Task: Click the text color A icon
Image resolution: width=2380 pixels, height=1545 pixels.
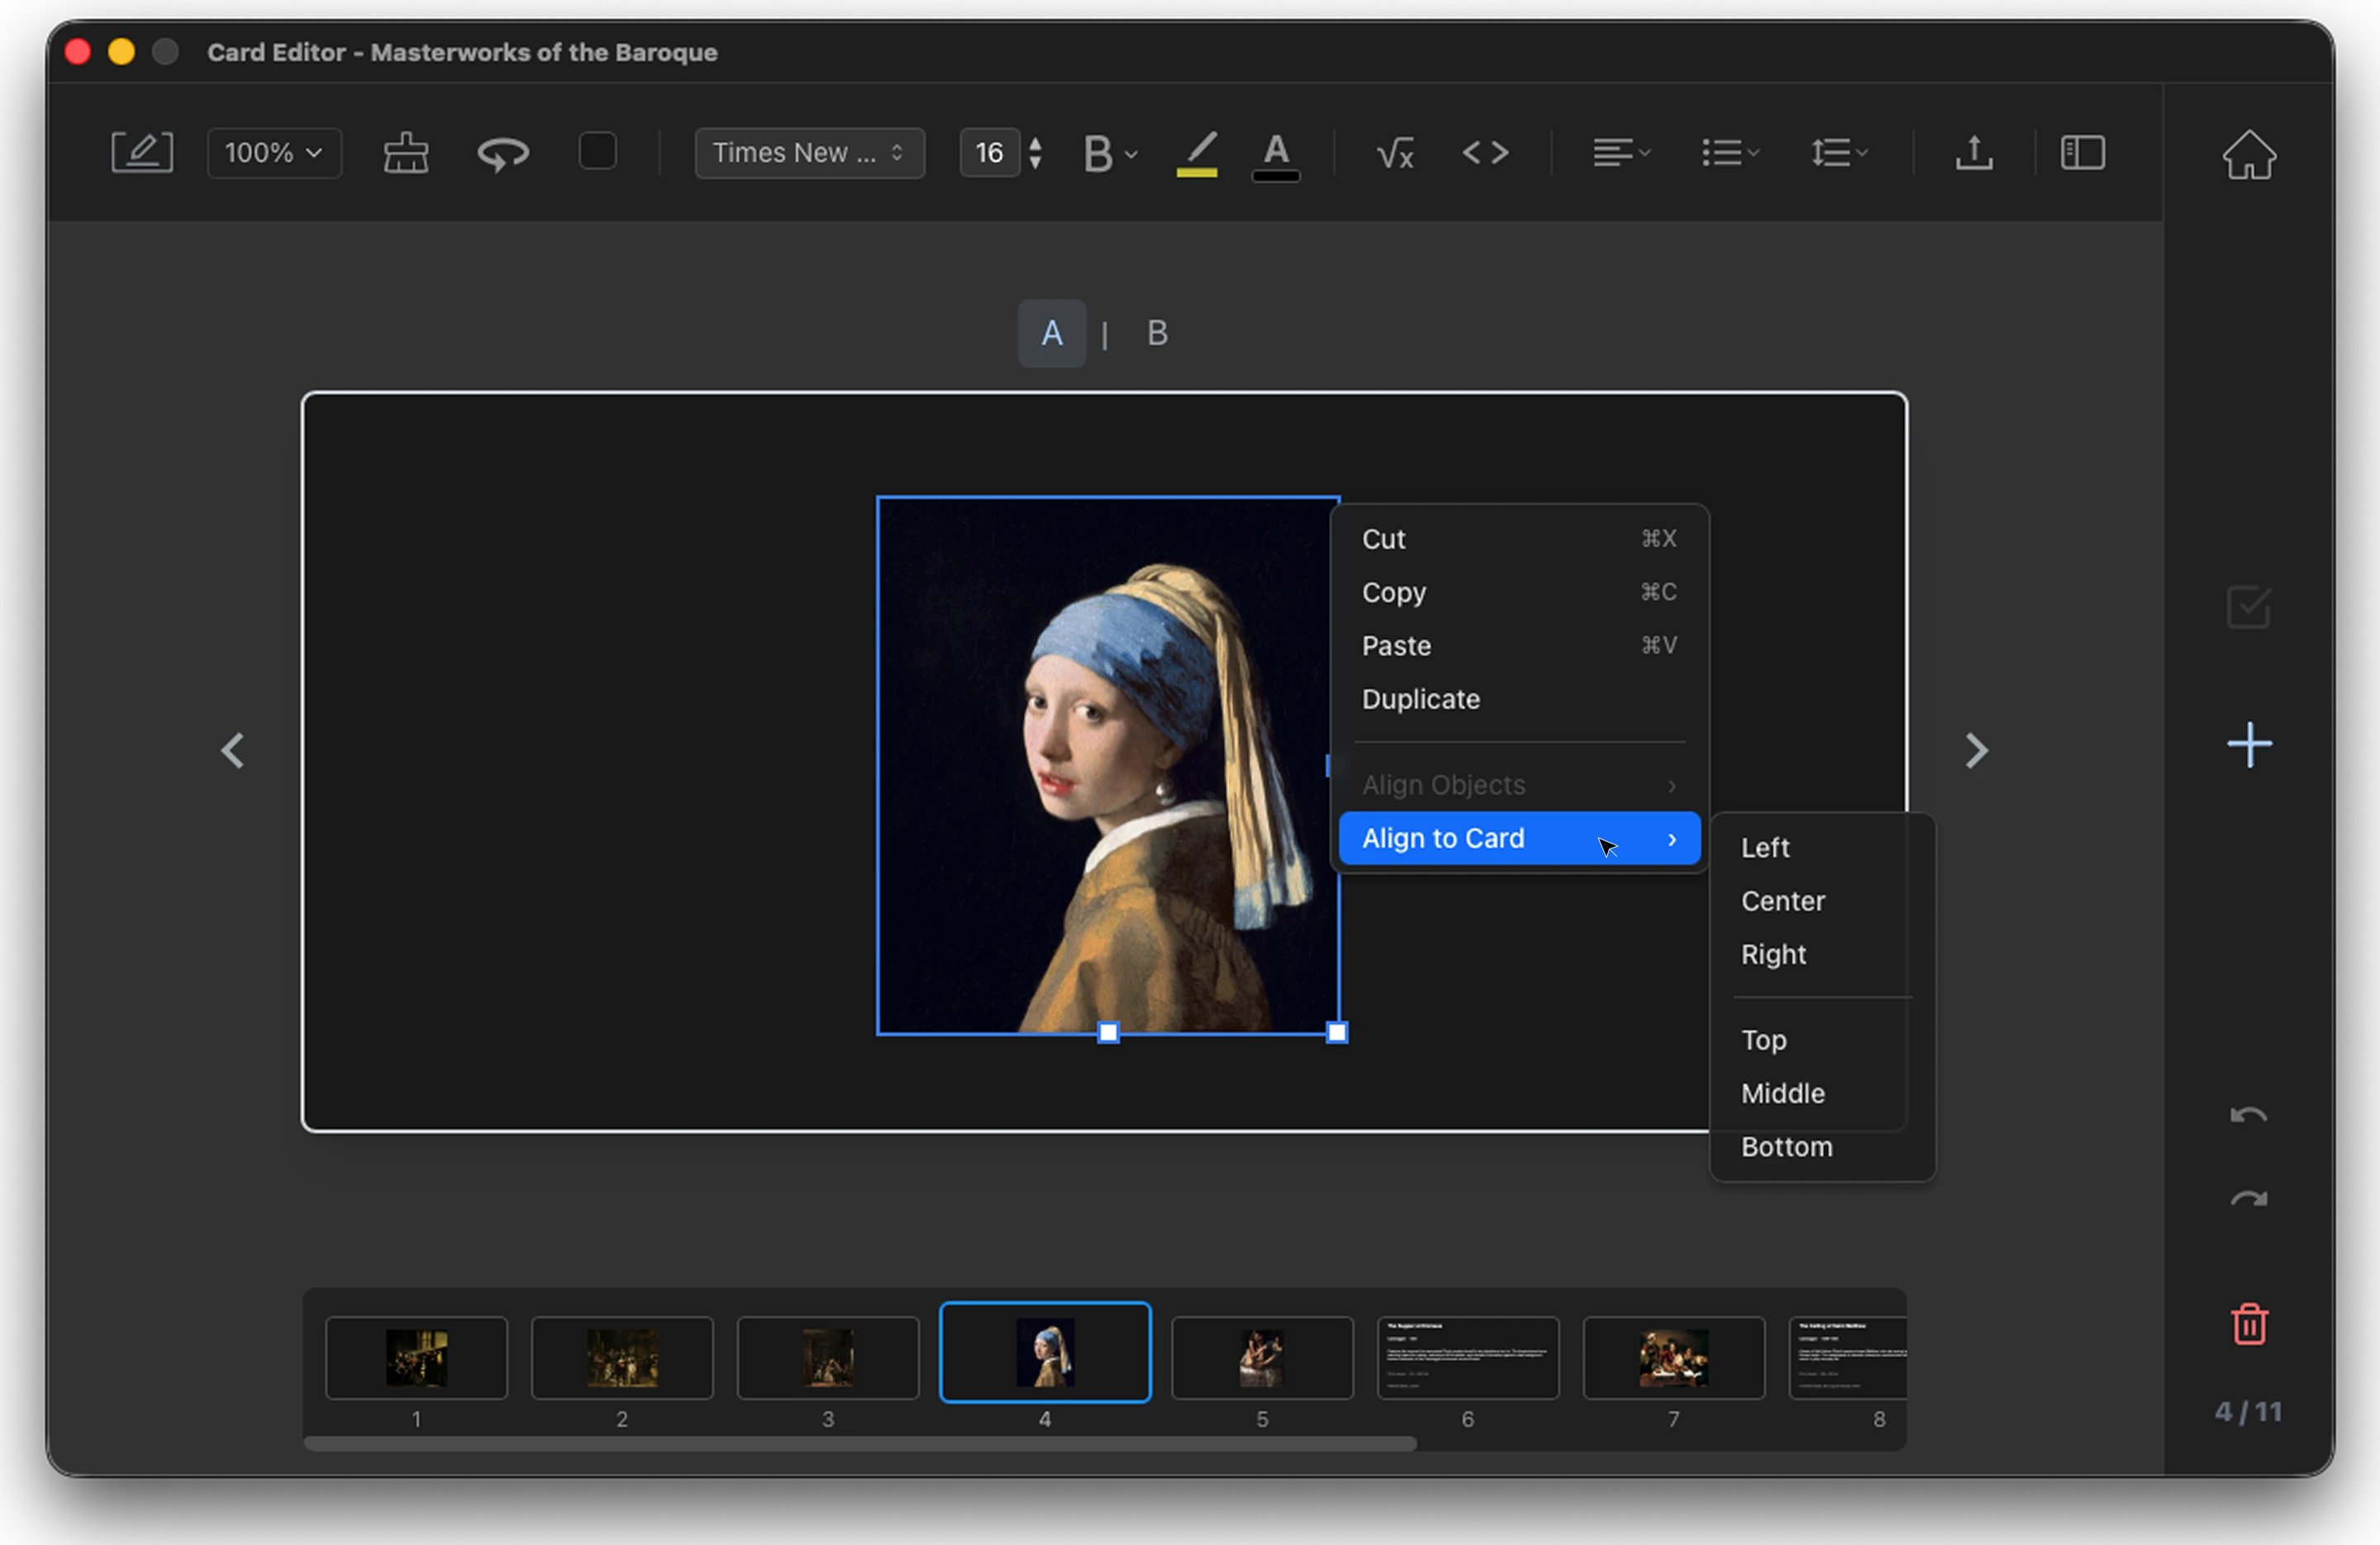Action: click(x=1276, y=155)
